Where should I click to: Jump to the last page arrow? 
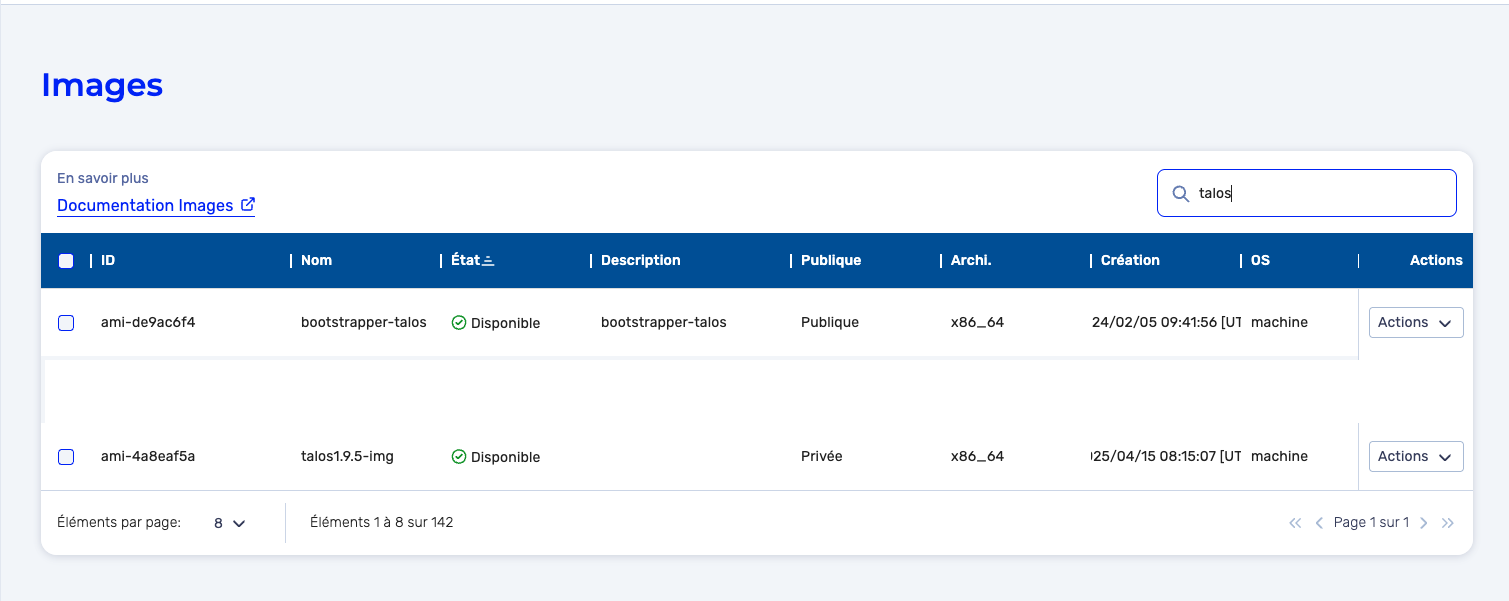point(1447,523)
